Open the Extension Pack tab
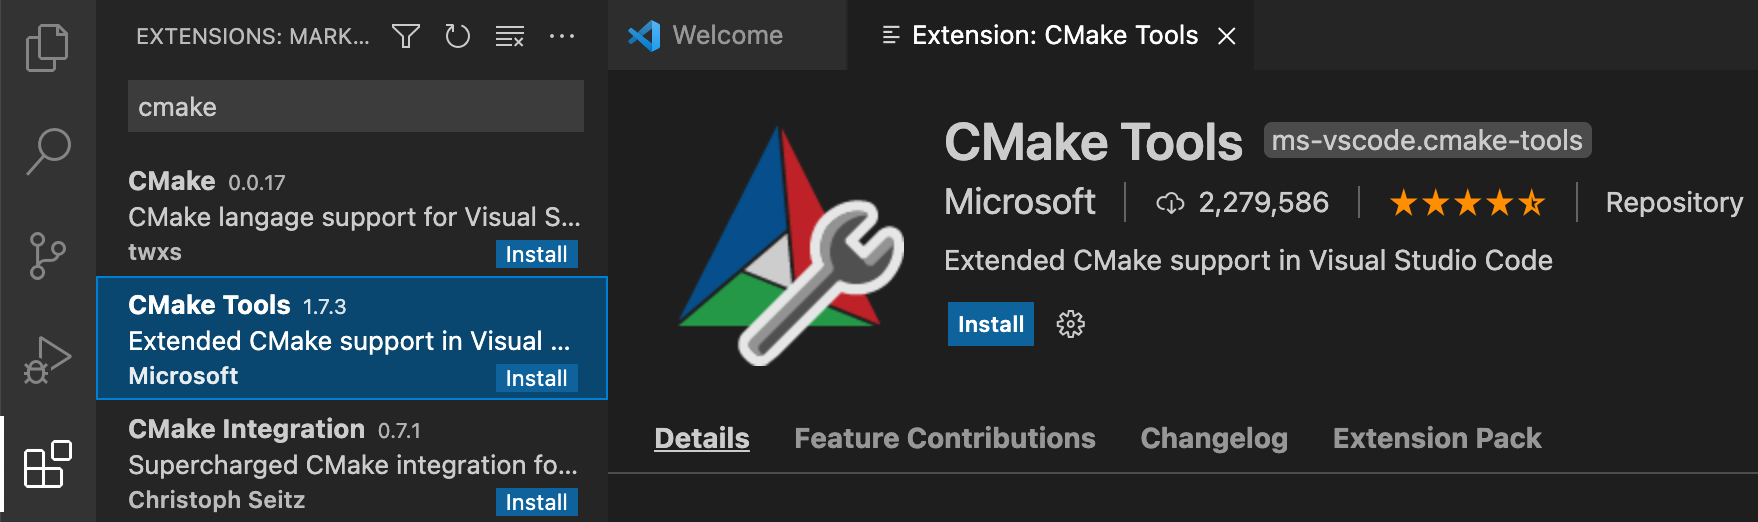The width and height of the screenshot is (1758, 522). coord(1436,438)
